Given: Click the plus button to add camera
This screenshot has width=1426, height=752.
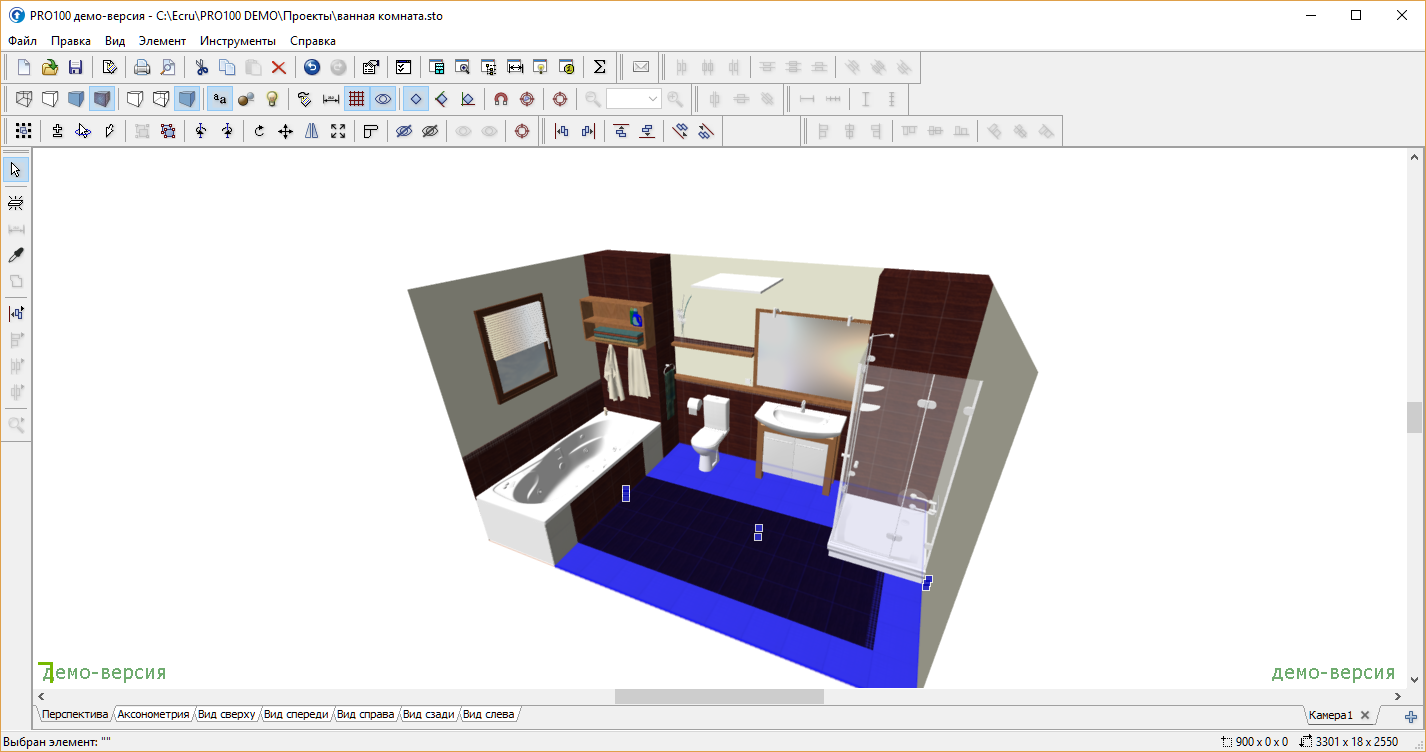Looking at the screenshot, I should 1411,716.
